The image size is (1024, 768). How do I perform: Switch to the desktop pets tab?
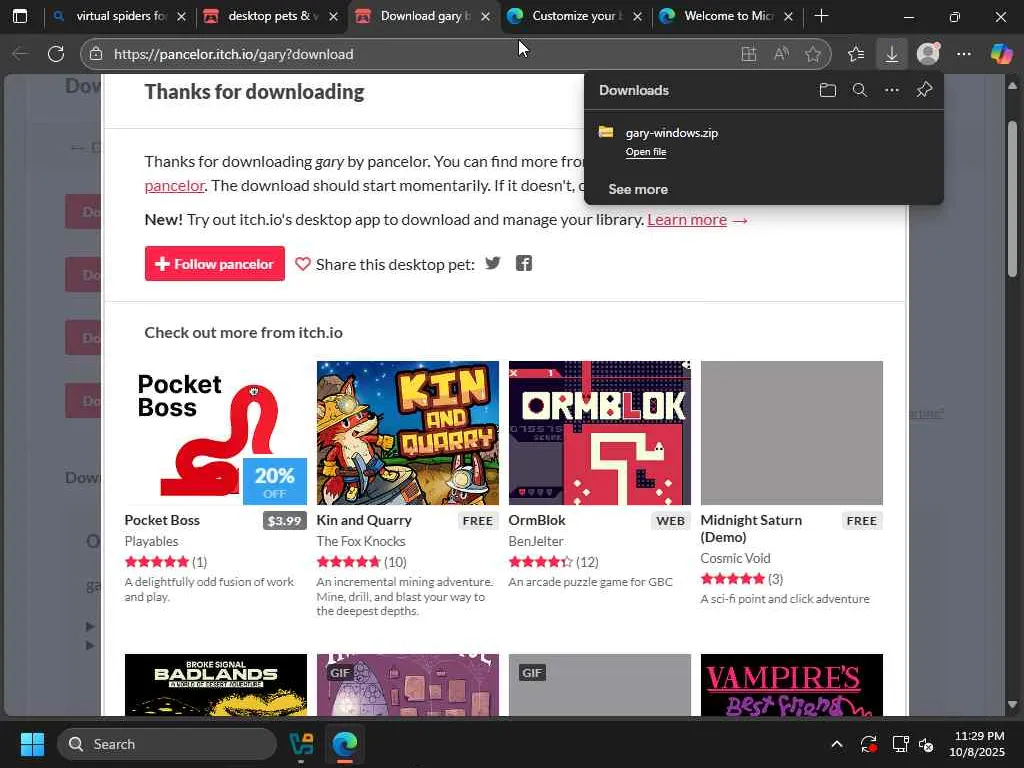tap(272, 16)
